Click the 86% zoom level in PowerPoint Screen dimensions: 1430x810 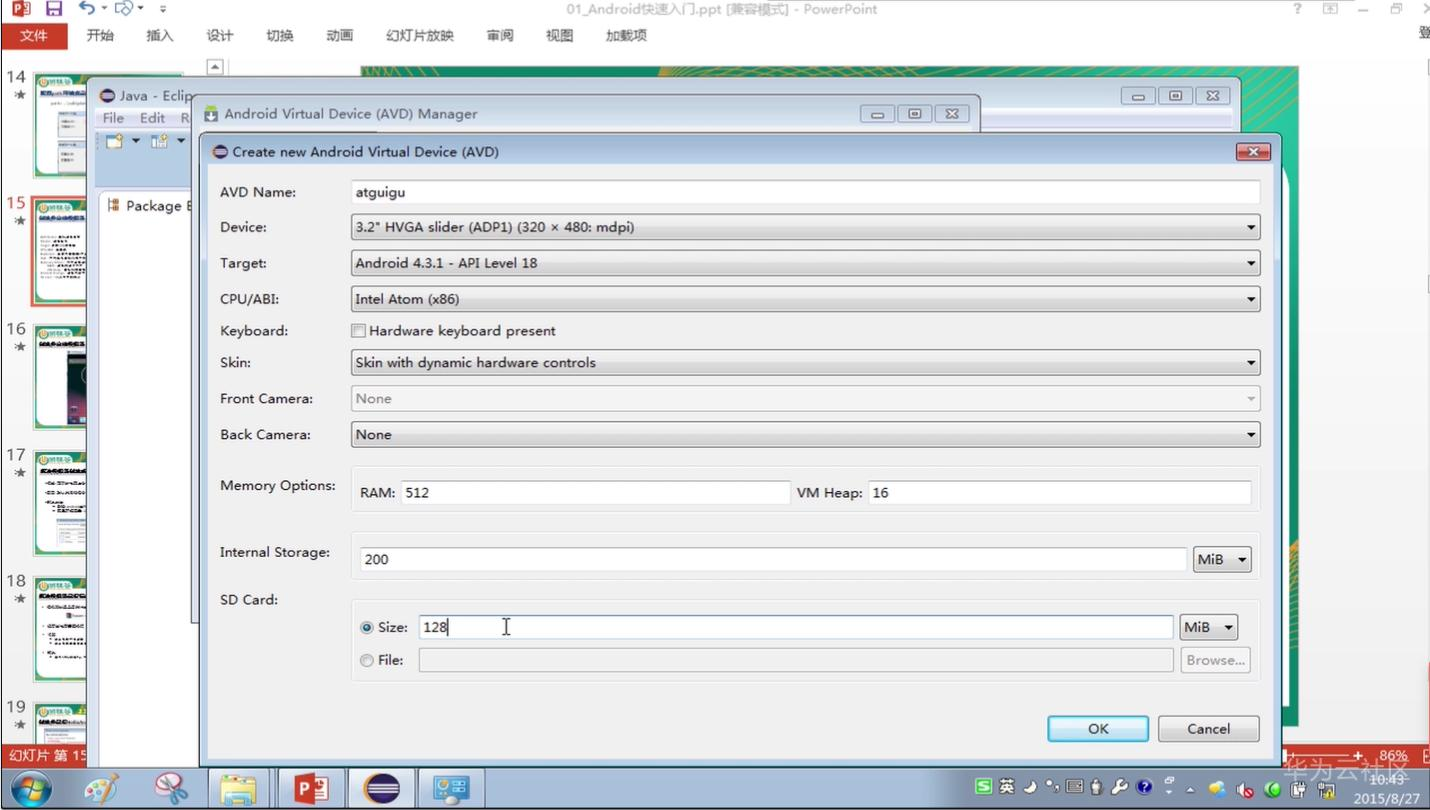[x=1393, y=756]
